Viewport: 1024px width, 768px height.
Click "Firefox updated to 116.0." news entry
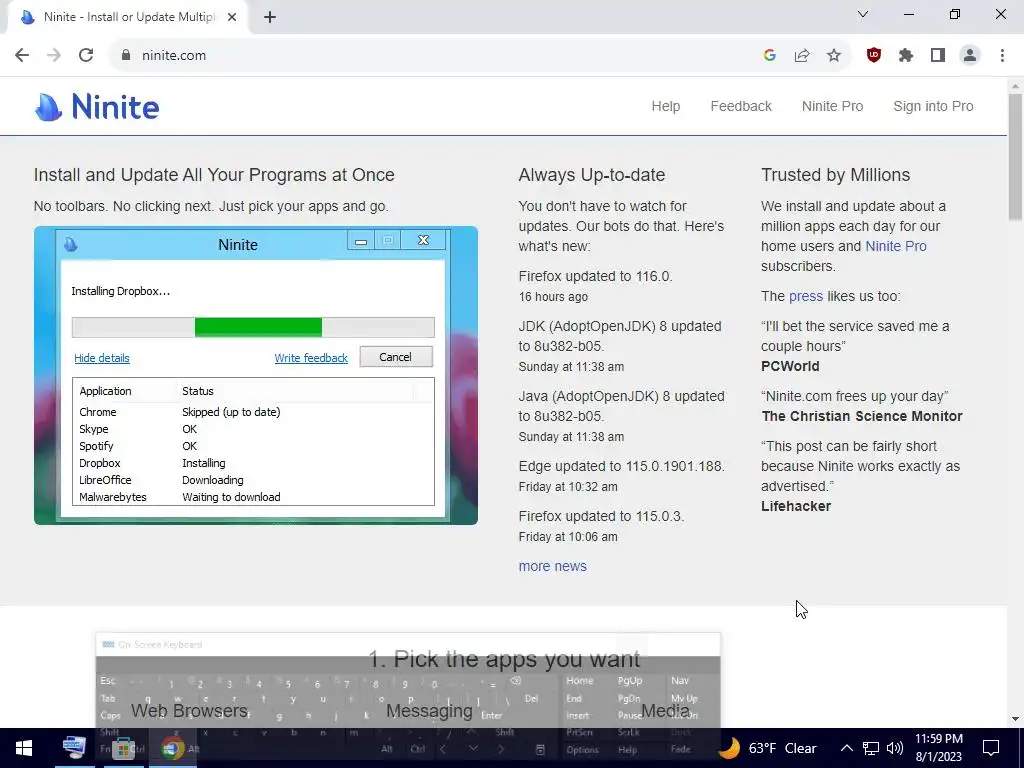tap(596, 276)
